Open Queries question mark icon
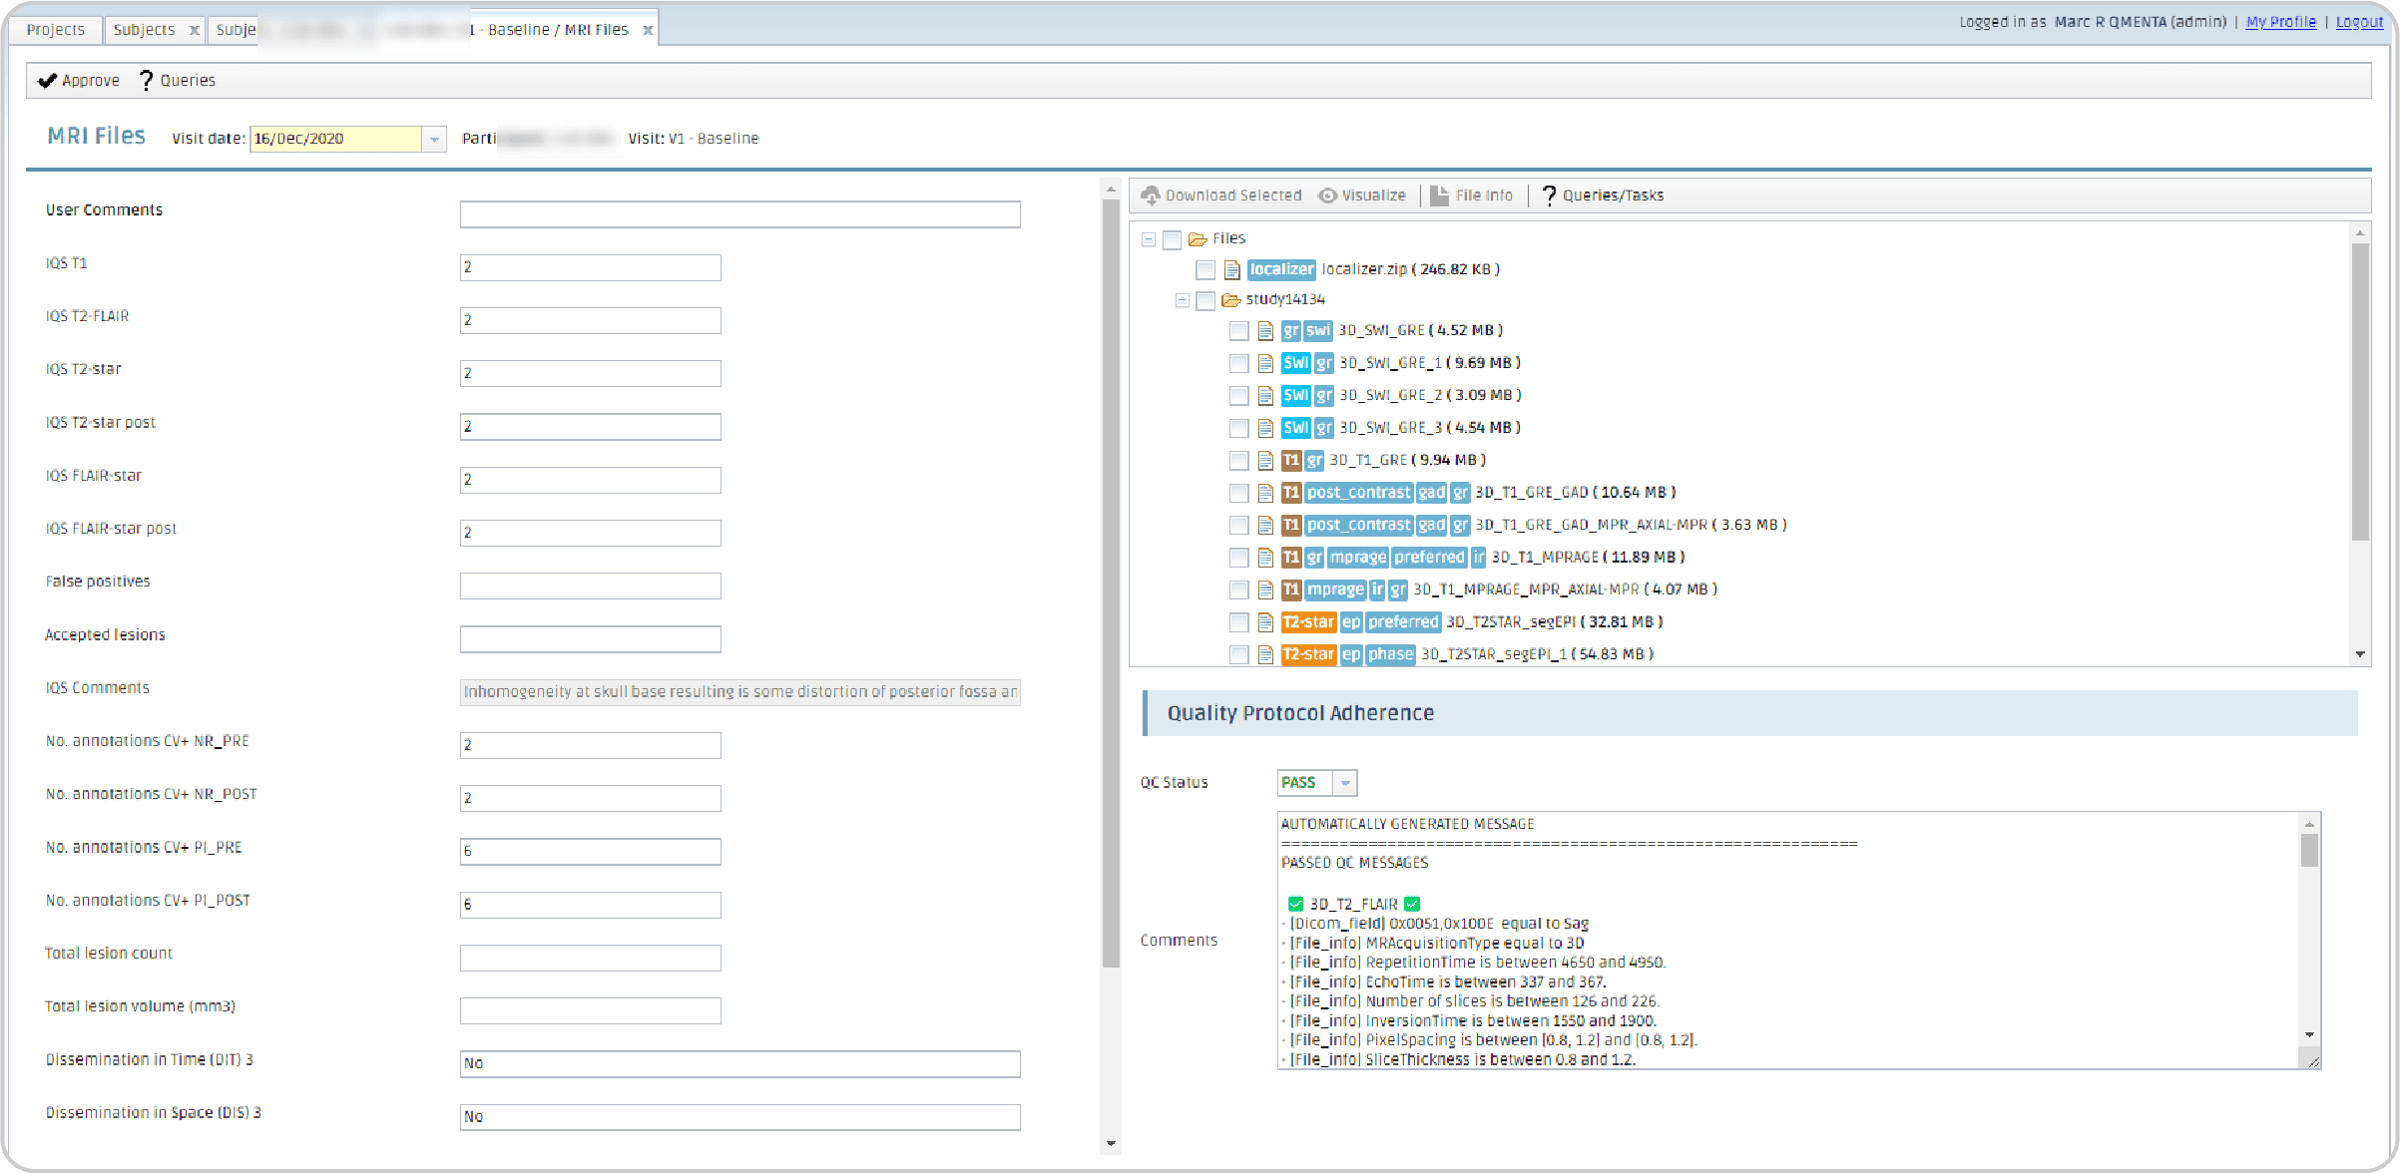This screenshot has width=2400, height=1174. [x=146, y=80]
